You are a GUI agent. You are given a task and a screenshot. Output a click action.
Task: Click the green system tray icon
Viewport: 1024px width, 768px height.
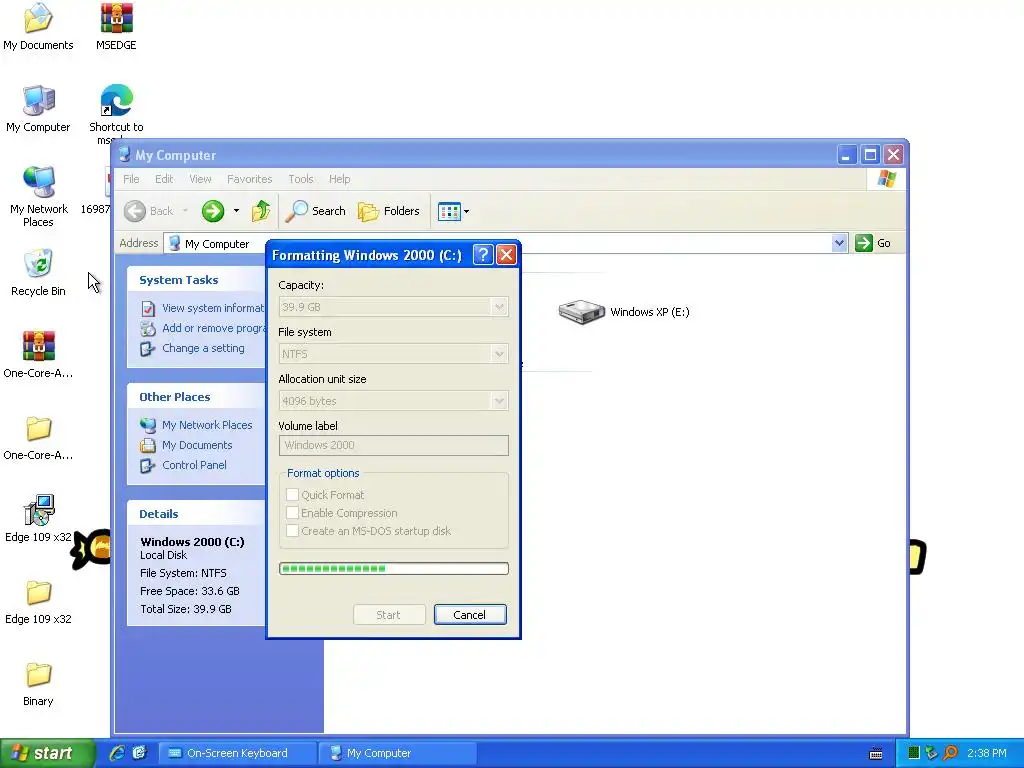(914, 753)
